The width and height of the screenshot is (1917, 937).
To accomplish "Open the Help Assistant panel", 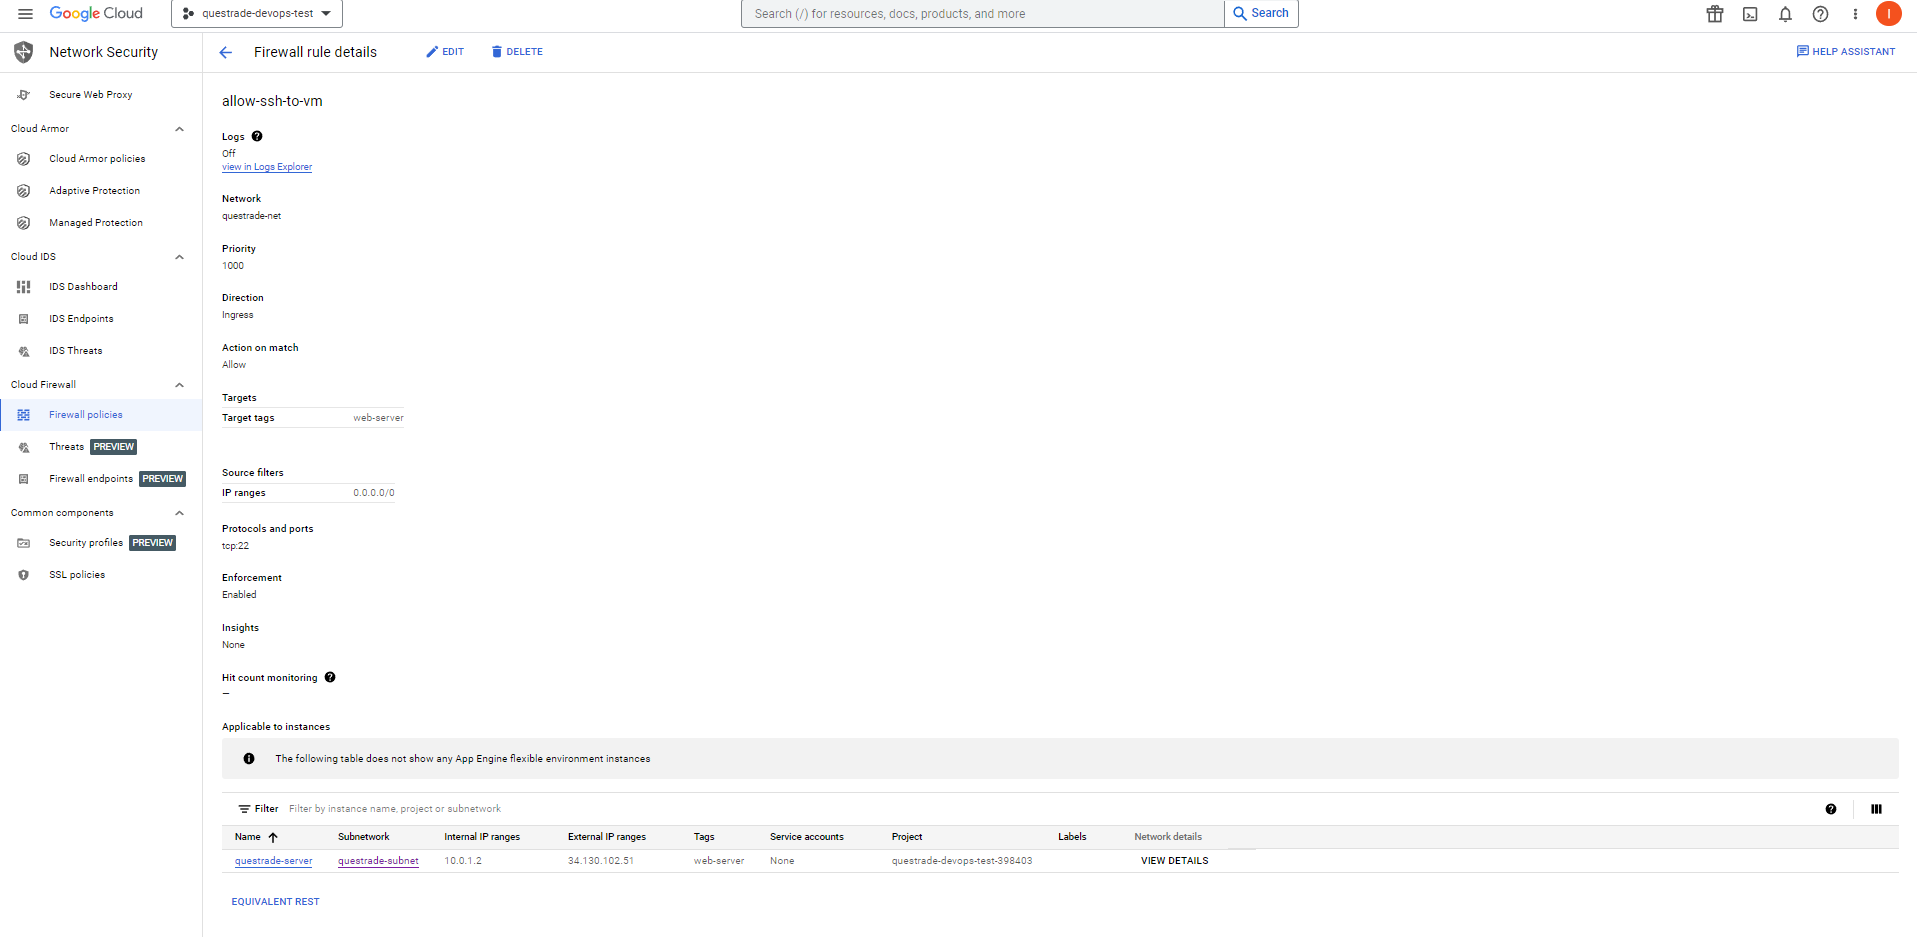I will point(1845,51).
